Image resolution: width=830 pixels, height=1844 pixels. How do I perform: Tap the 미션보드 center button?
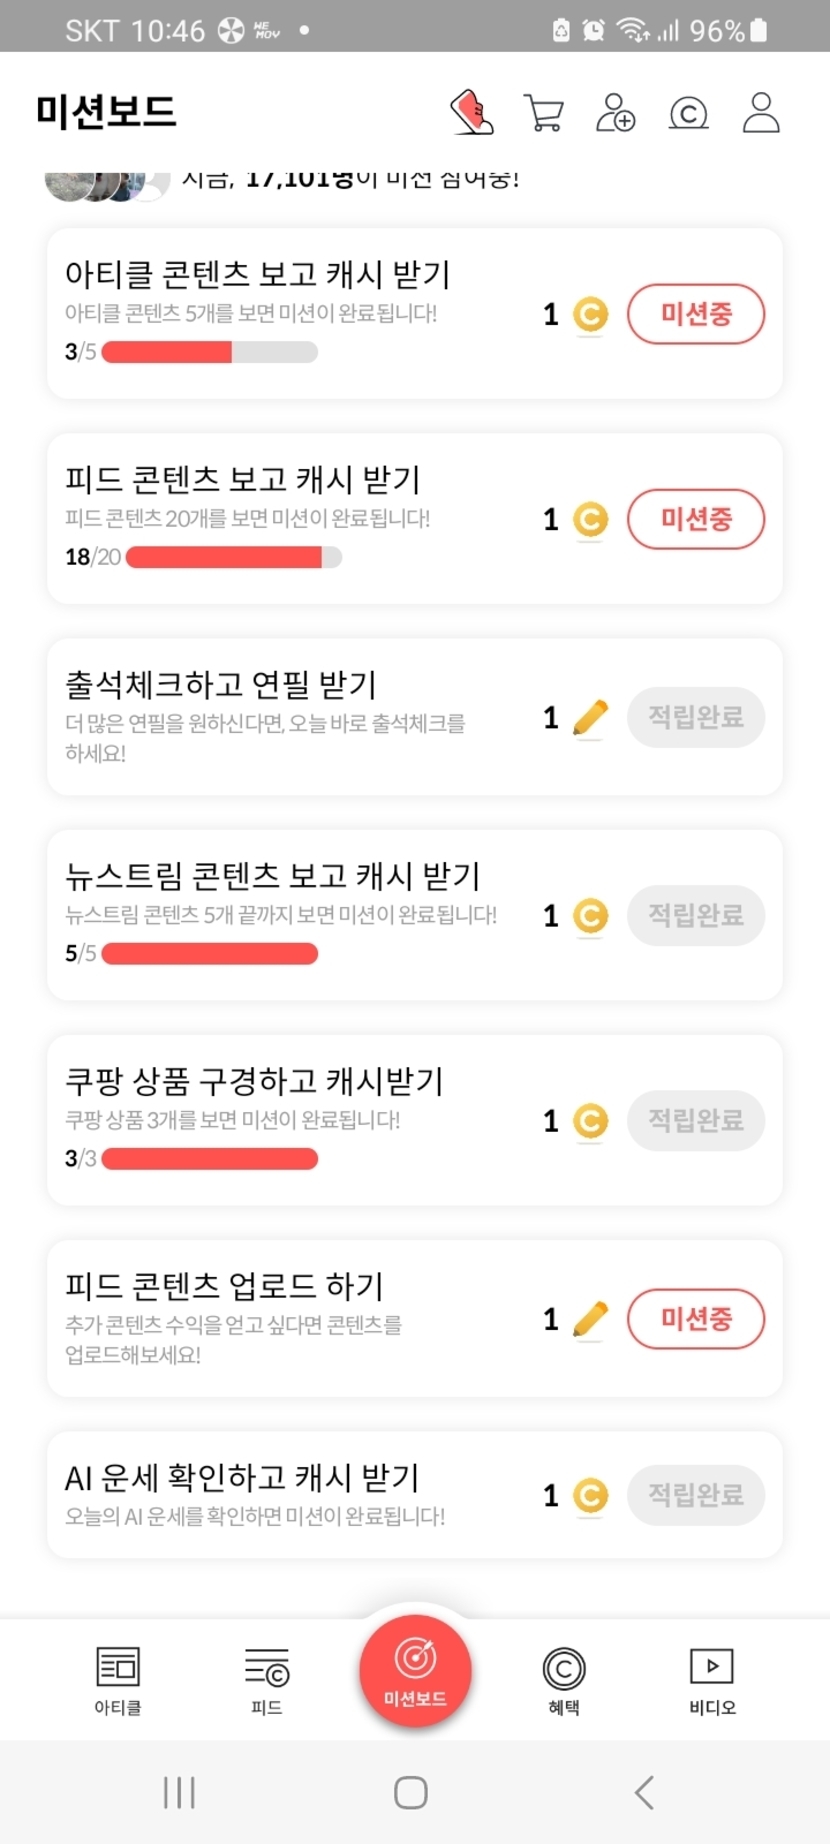click(415, 1670)
